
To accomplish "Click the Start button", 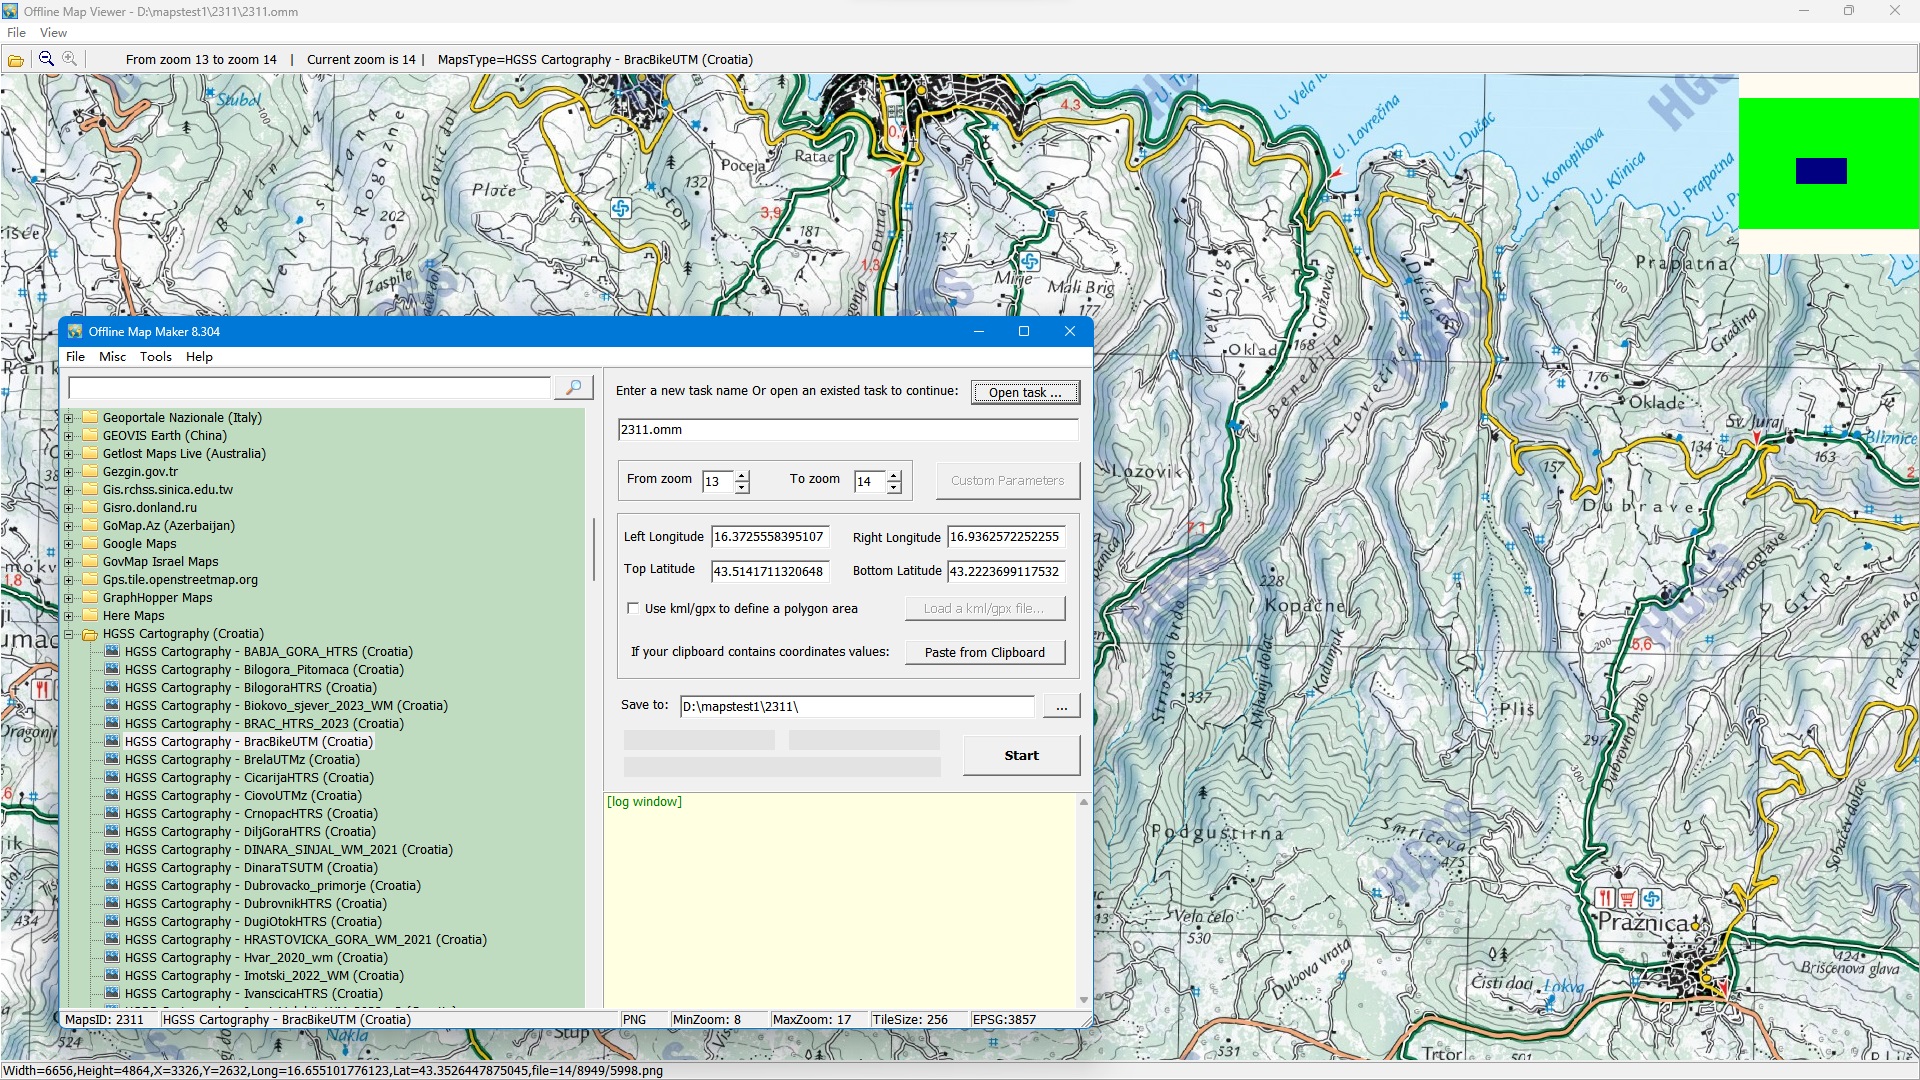I will [x=1021, y=756].
